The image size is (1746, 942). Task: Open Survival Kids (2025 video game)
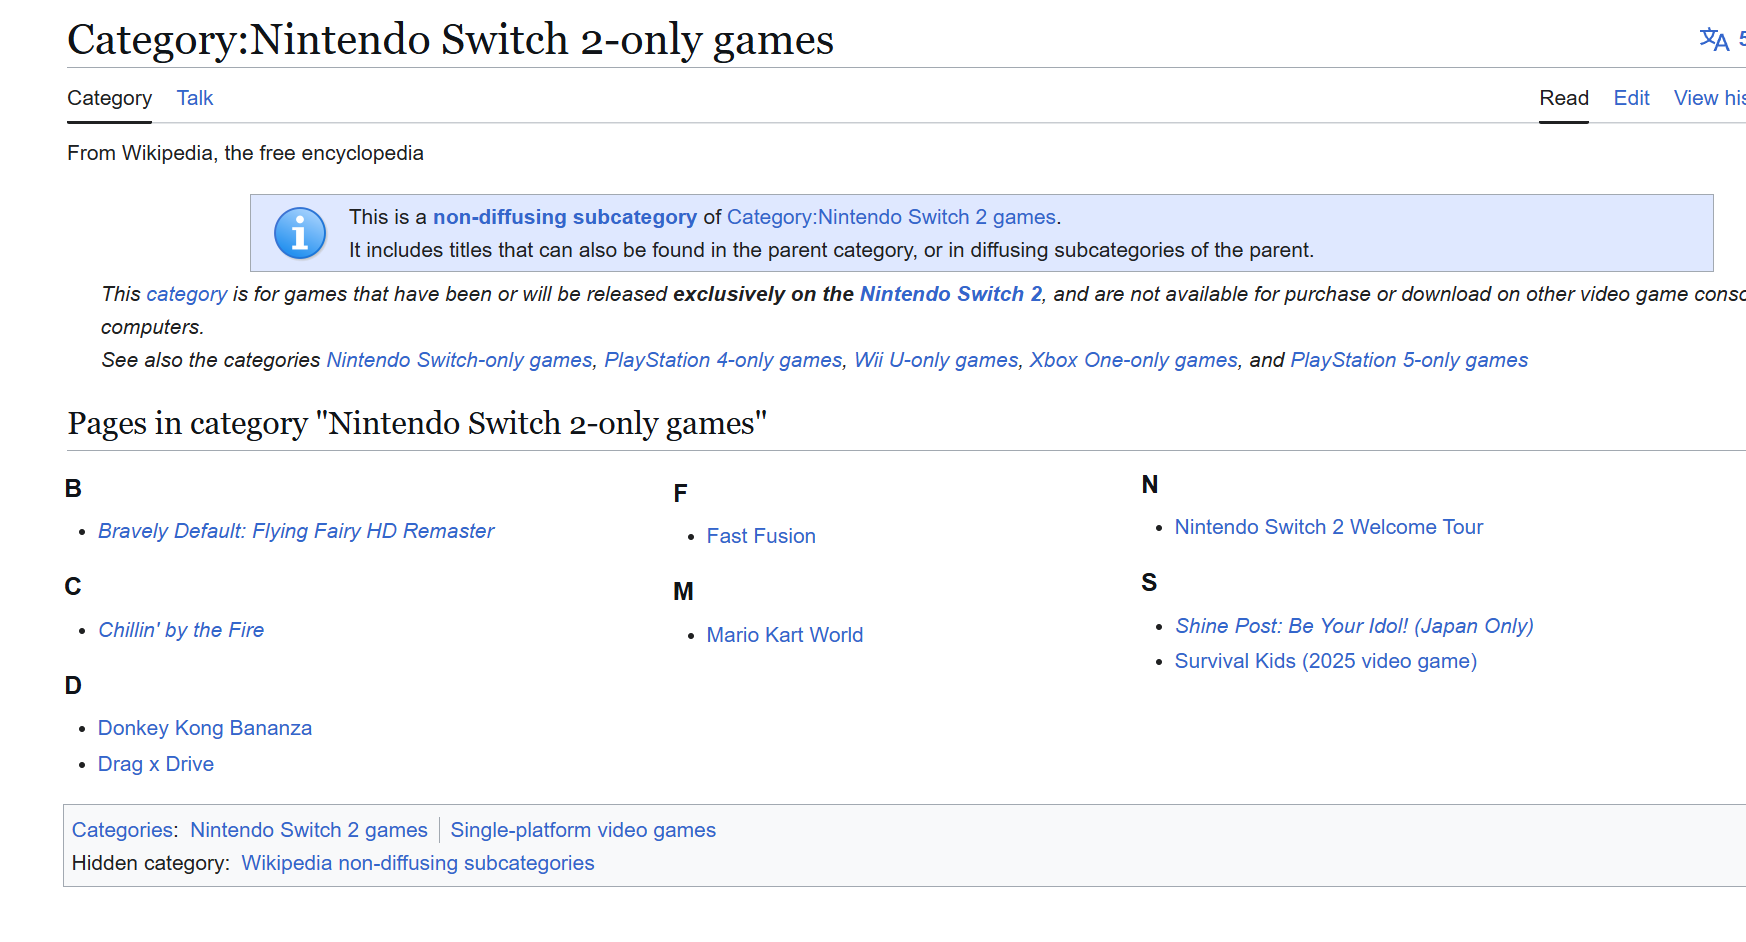point(1326,661)
